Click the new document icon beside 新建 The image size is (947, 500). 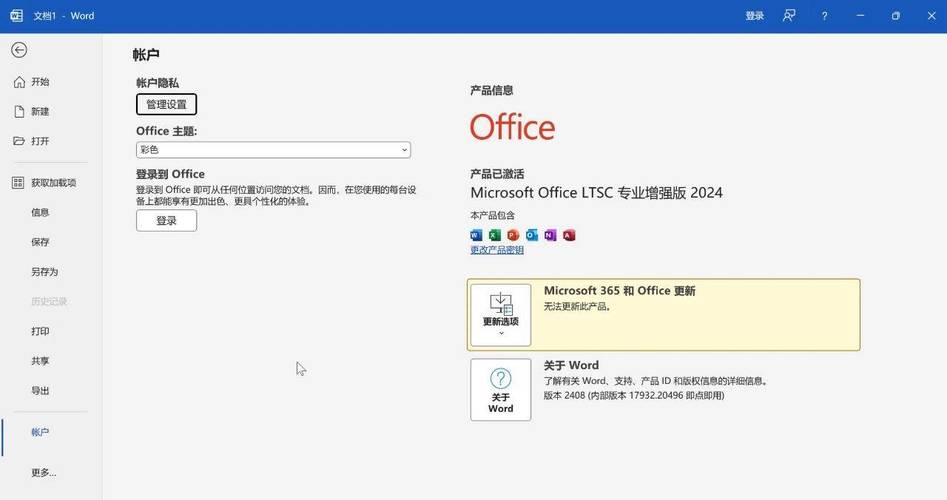[19, 112]
